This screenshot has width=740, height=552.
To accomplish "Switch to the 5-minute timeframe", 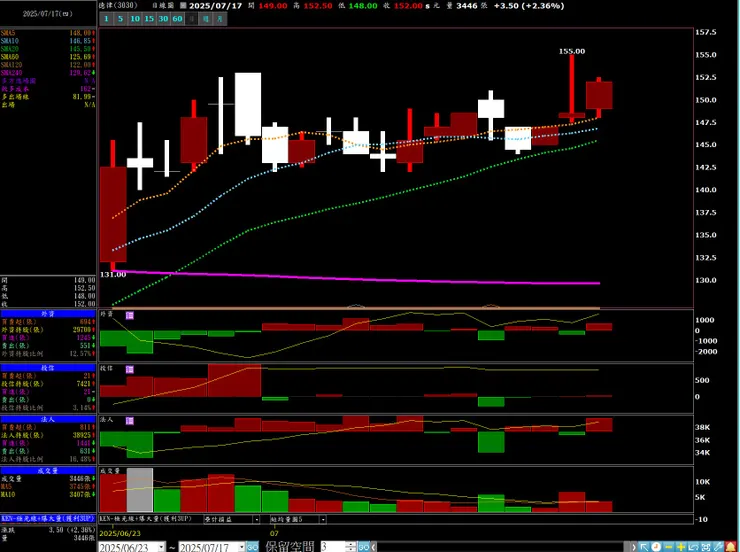I will click(120, 19).
